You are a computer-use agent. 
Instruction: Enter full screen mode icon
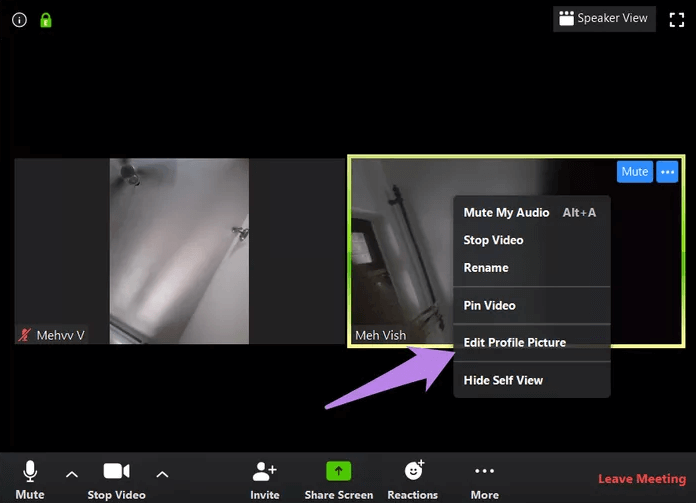pos(675,19)
